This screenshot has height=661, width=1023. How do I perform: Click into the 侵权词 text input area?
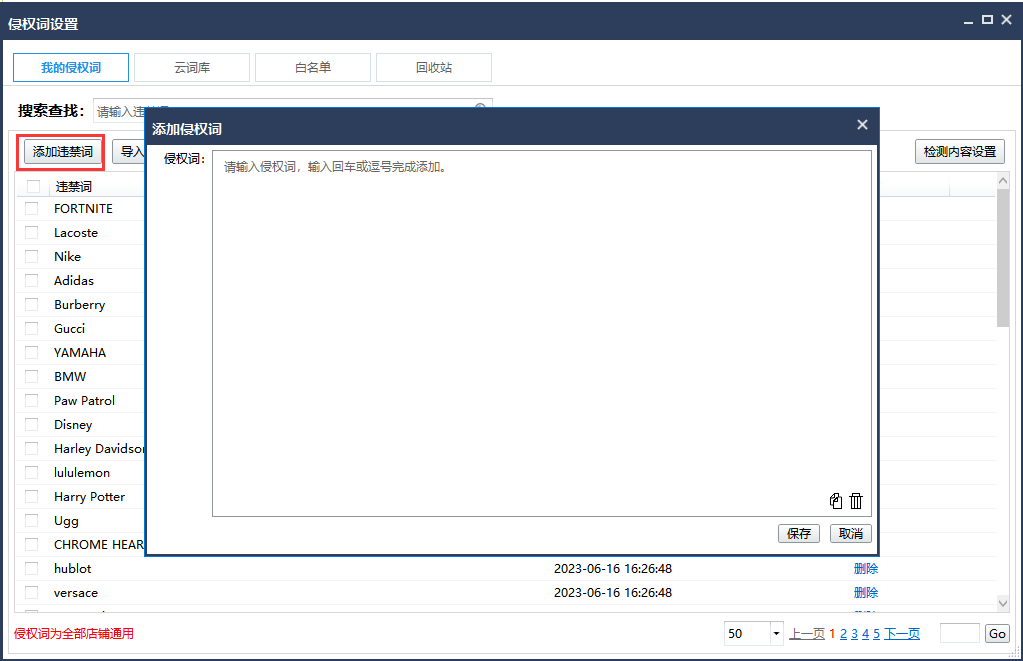542,333
